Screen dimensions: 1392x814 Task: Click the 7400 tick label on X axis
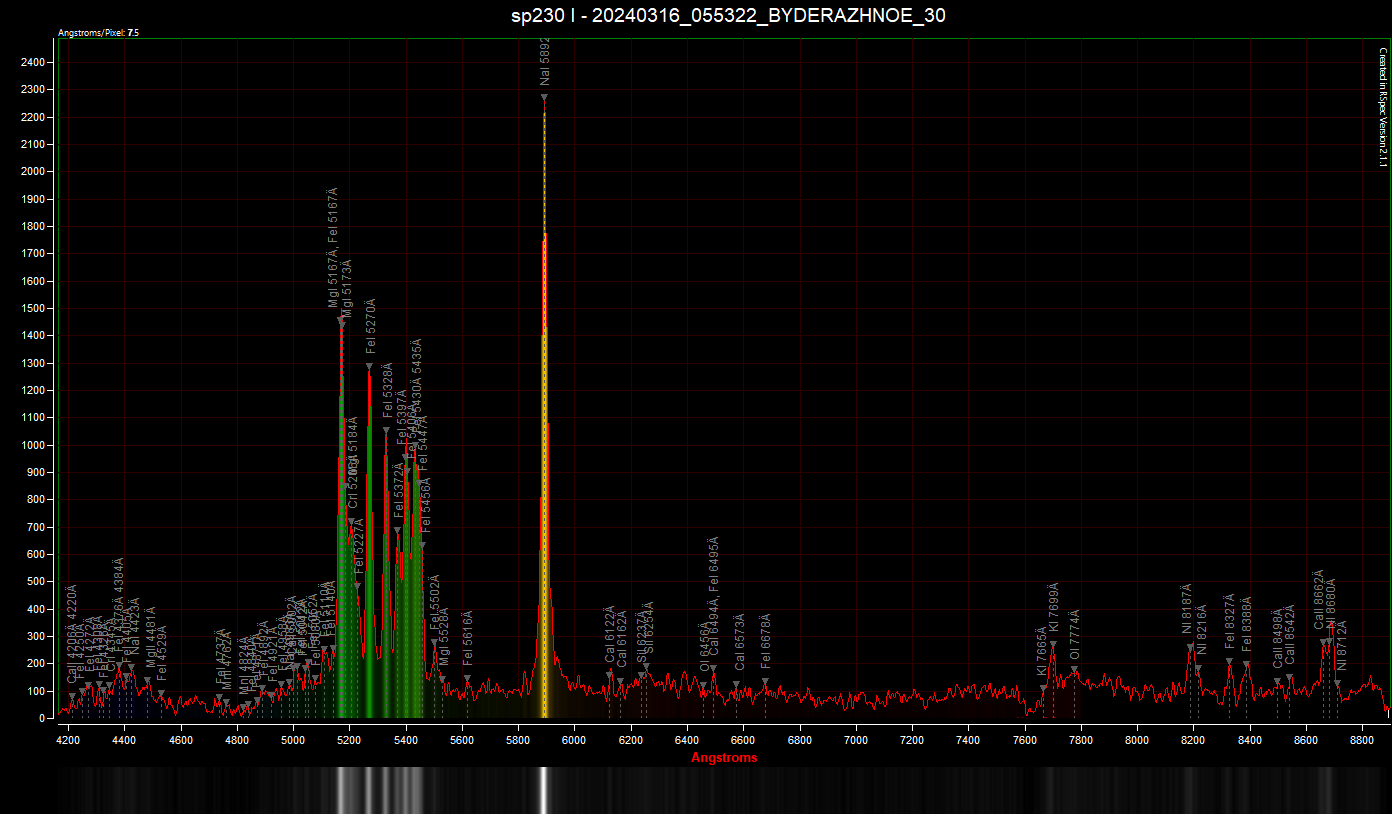coord(968,741)
